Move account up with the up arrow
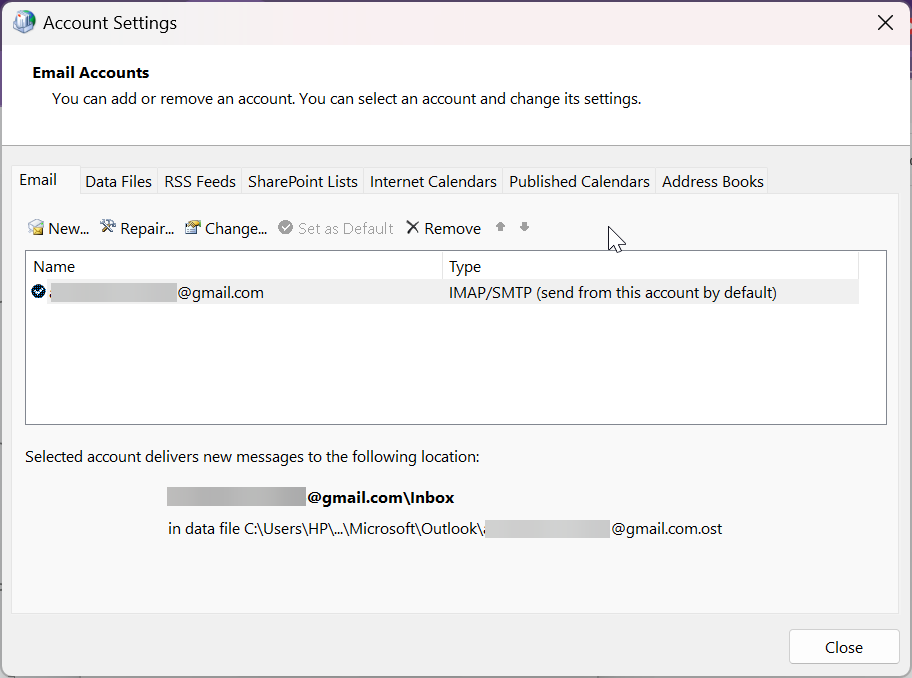The height and width of the screenshot is (678, 912). (x=500, y=227)
